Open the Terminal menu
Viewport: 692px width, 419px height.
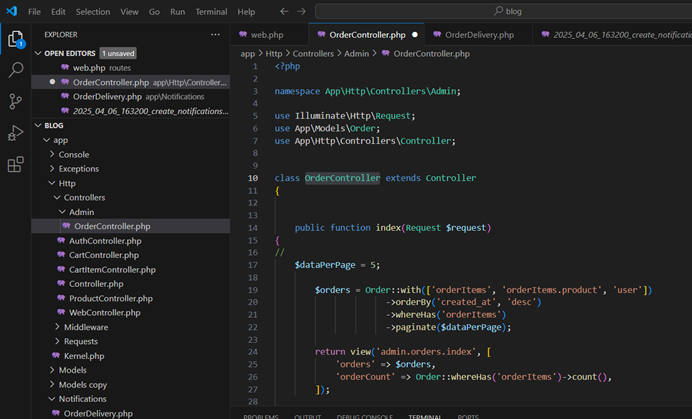tap(211, 12)
